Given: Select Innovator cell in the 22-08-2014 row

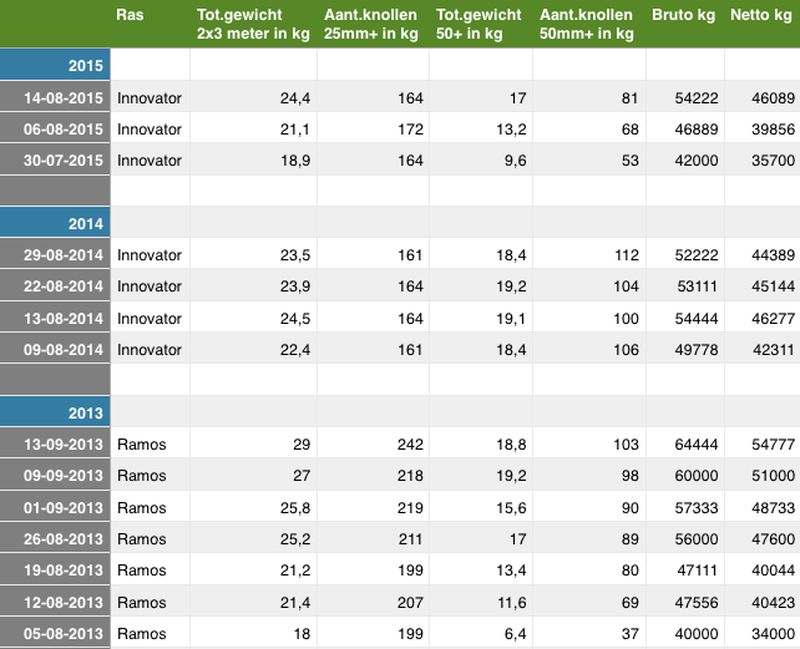Looking at the screenshot, I should tap(149, 286).
